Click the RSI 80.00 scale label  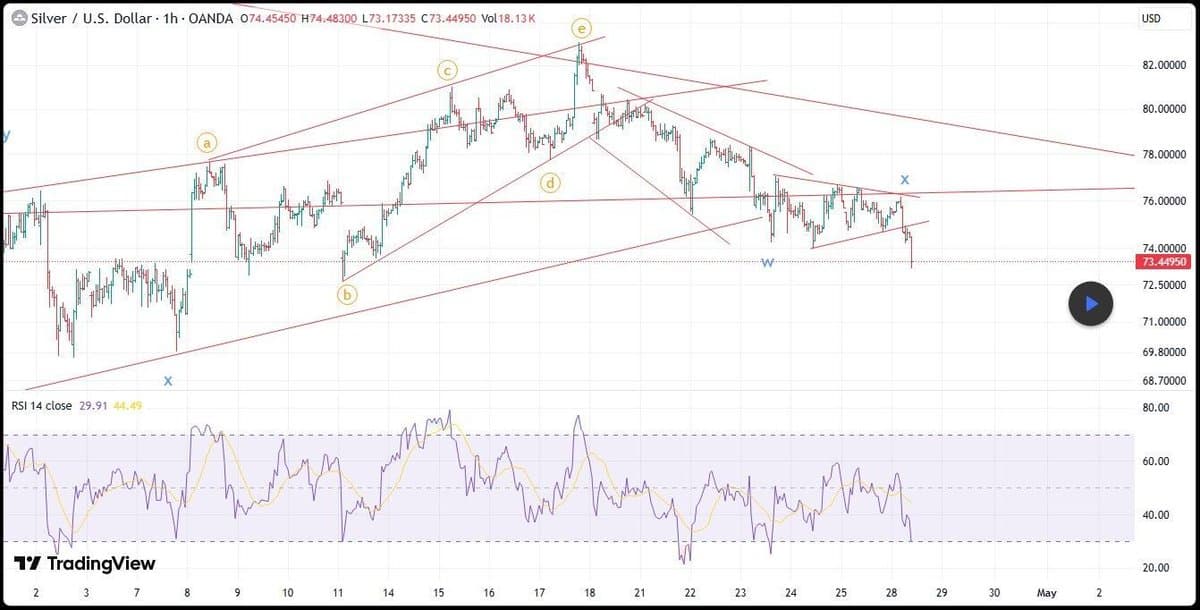click(x=1155, y=407)
